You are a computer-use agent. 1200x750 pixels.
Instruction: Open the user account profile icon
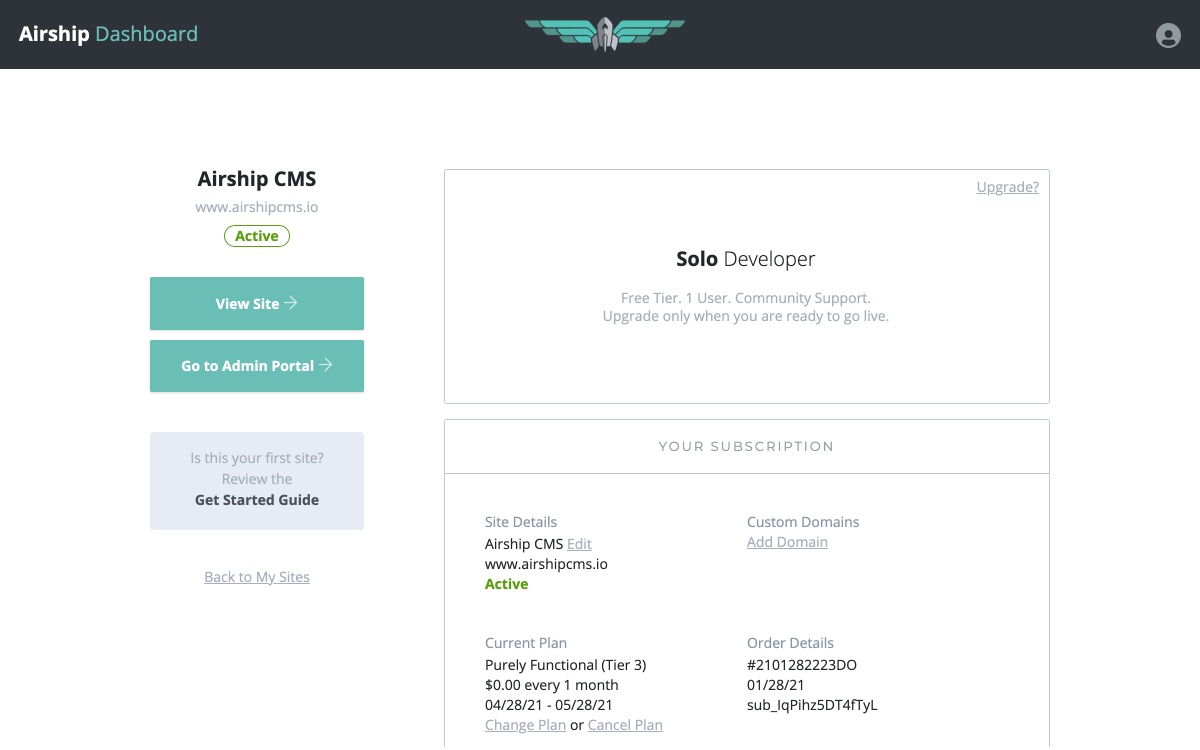[1168, 35]
